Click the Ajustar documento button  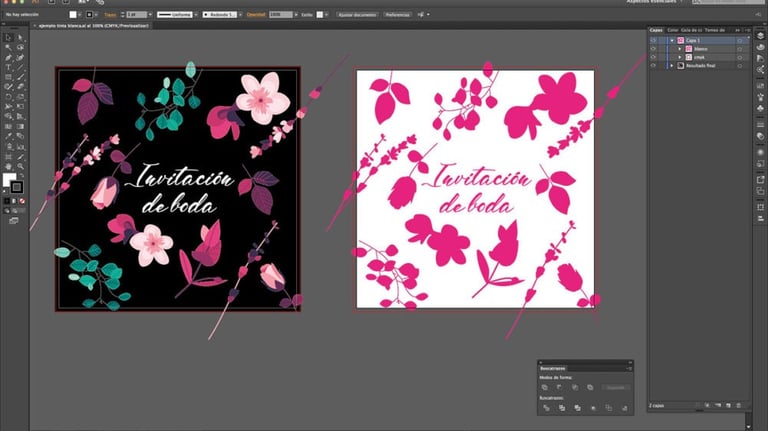(358, 16)
